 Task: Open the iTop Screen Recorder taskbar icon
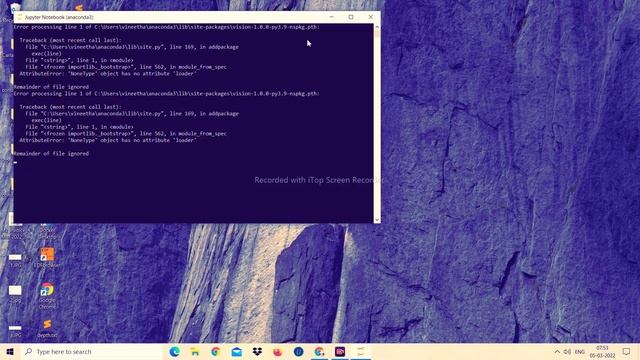click(x=340, y=351)
